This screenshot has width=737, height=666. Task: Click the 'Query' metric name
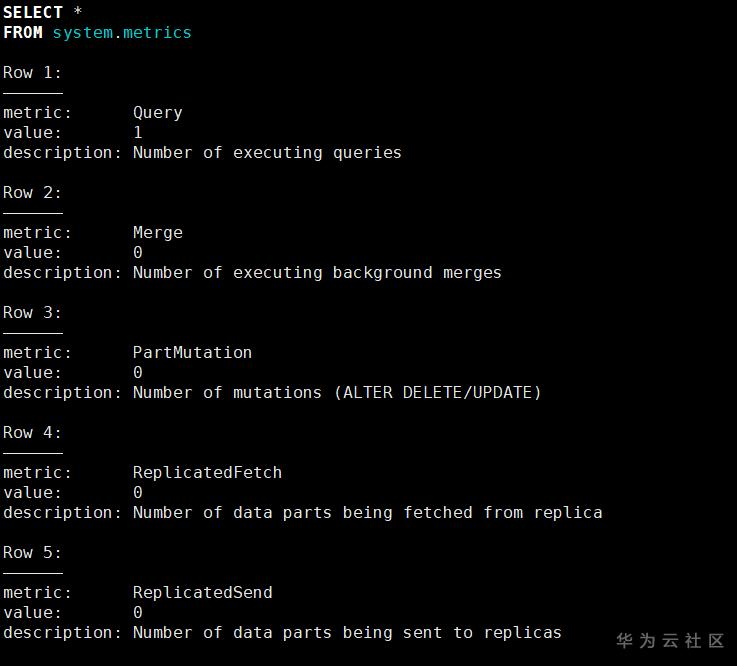(158, 112)
